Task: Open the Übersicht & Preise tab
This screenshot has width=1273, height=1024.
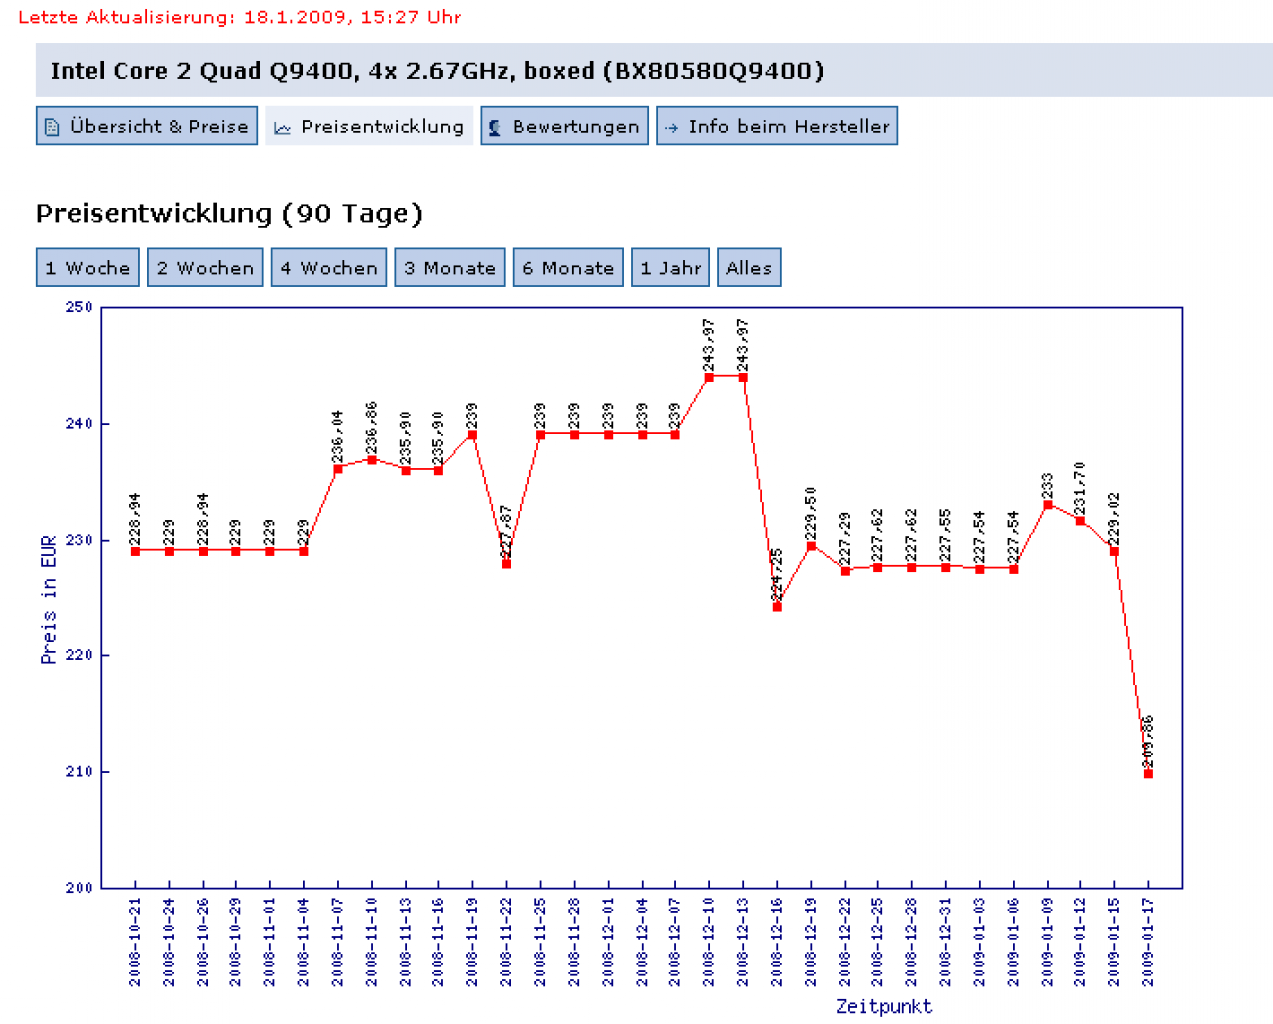Action: (x=147, y=126)
